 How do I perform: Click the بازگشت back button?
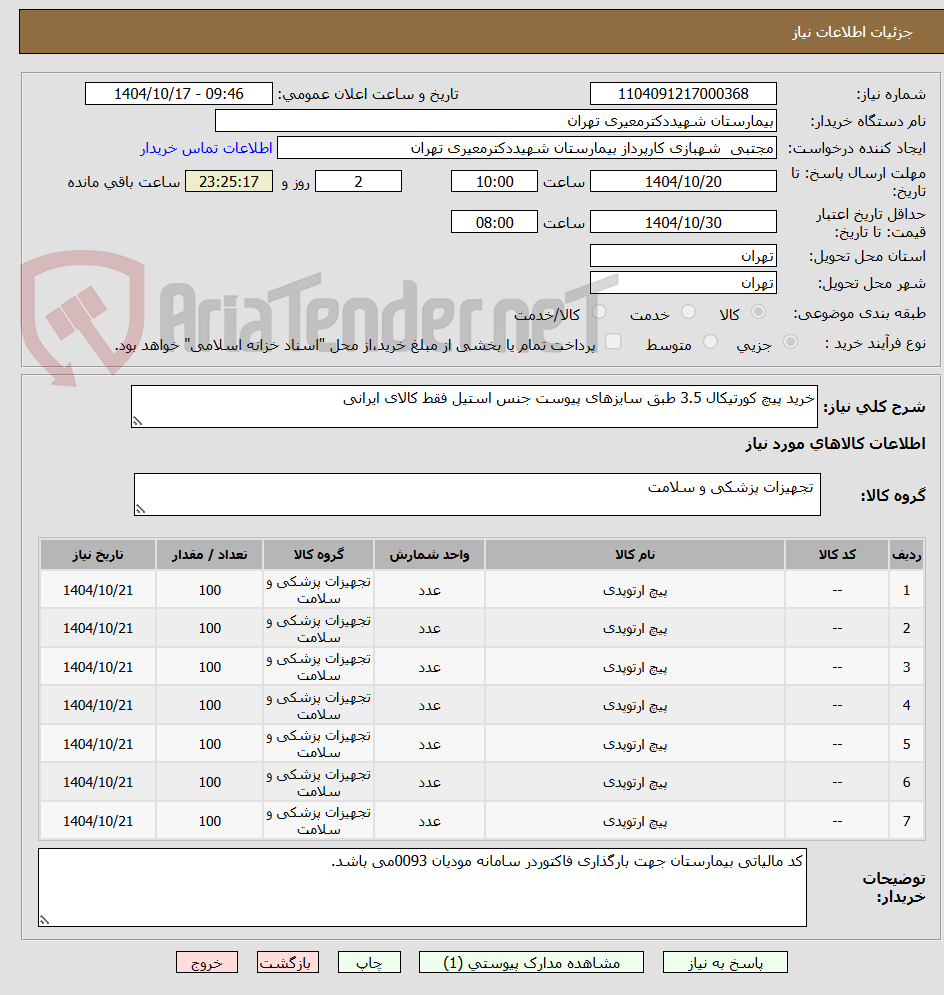[288, 962]
